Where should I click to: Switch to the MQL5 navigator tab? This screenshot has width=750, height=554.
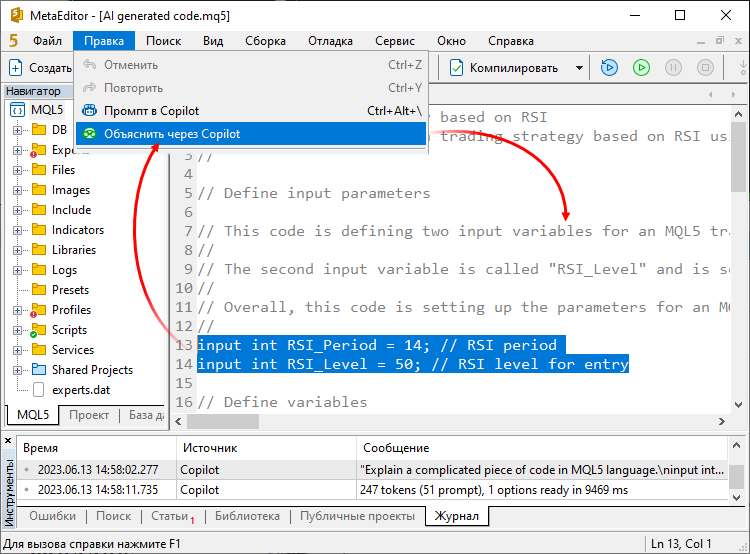pos(33,415)
